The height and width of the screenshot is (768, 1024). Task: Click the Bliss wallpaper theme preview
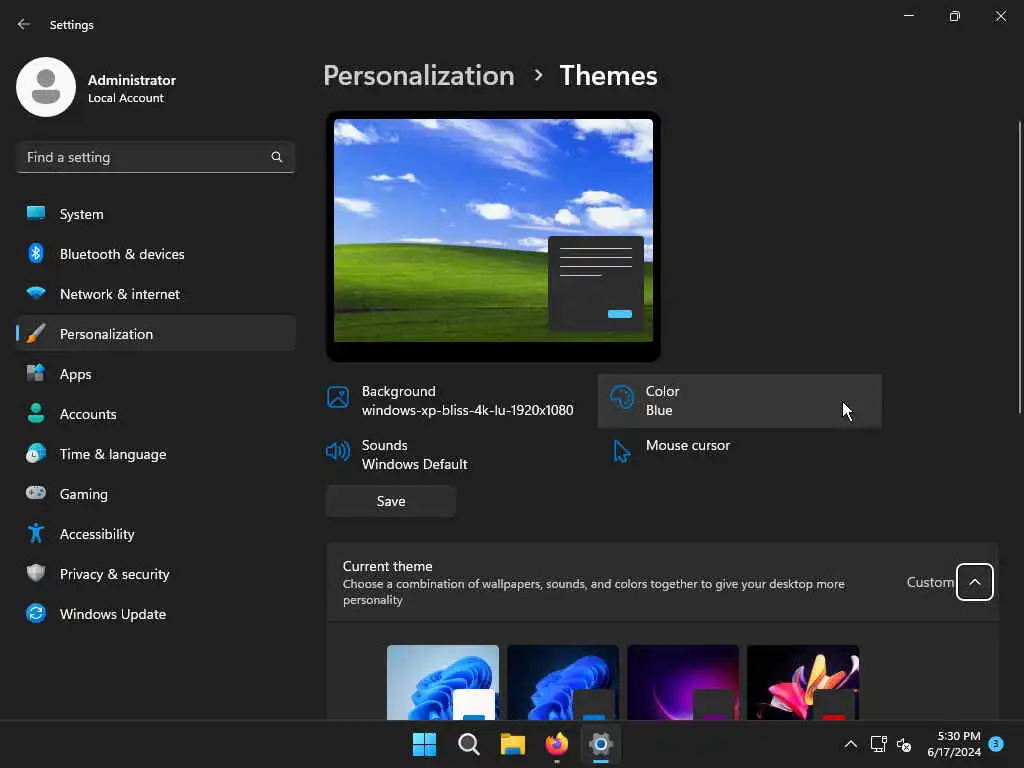[493, 236]
